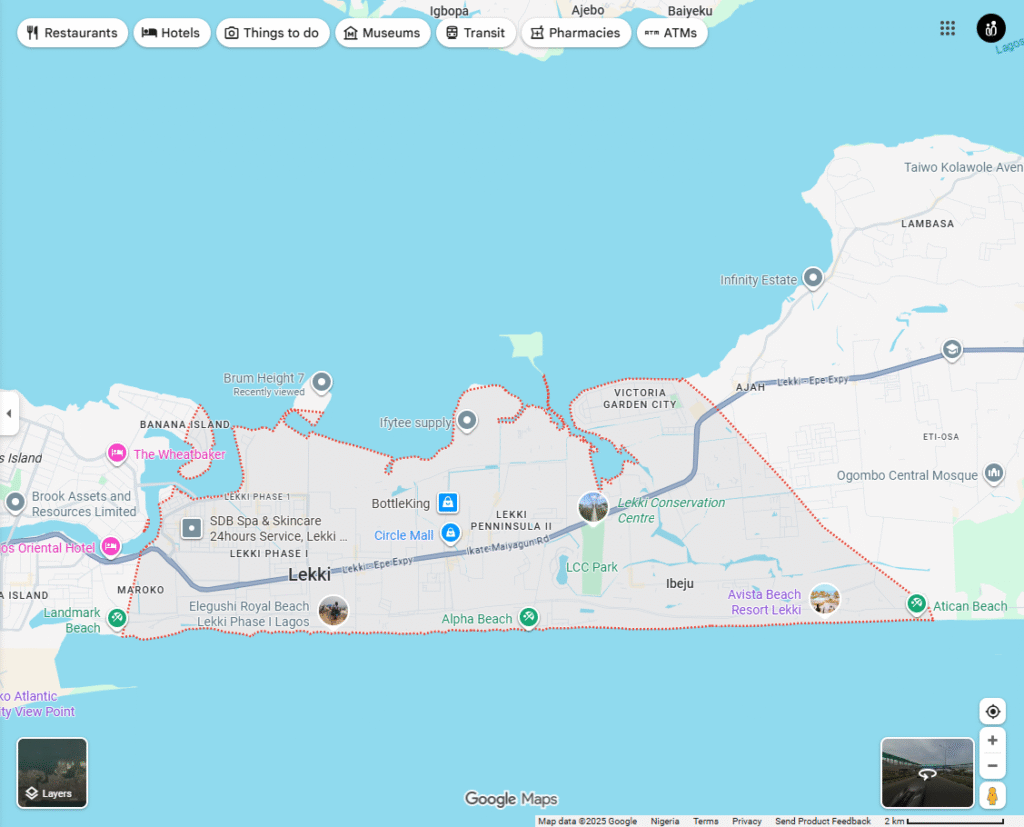Screen dimensions: 1024x827
Task: Open the Terms link
Action: (x=705, y=821)
